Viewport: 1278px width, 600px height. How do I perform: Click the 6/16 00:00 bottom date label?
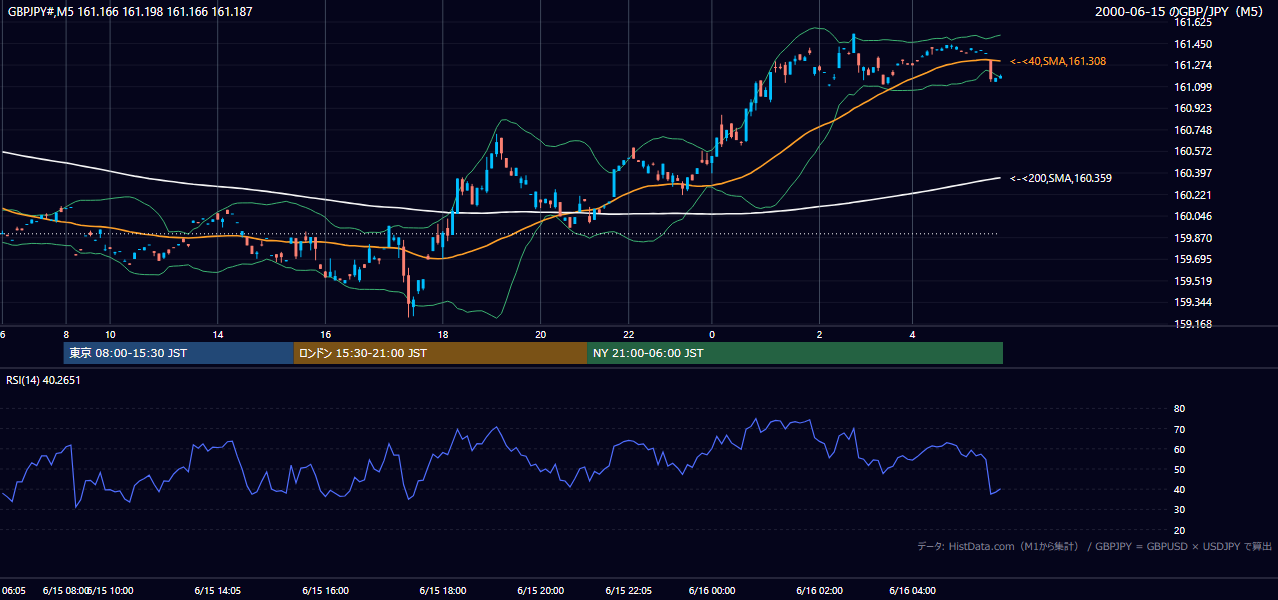712,591
